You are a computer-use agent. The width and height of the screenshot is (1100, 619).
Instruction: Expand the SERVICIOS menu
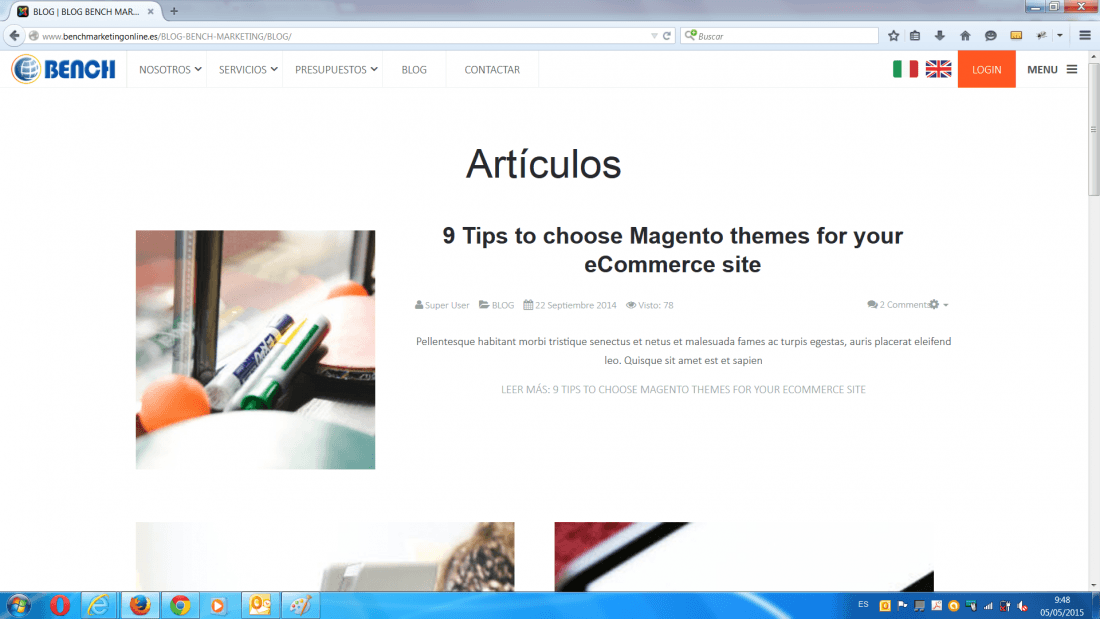pyautogui.click(x=248, y=69)
